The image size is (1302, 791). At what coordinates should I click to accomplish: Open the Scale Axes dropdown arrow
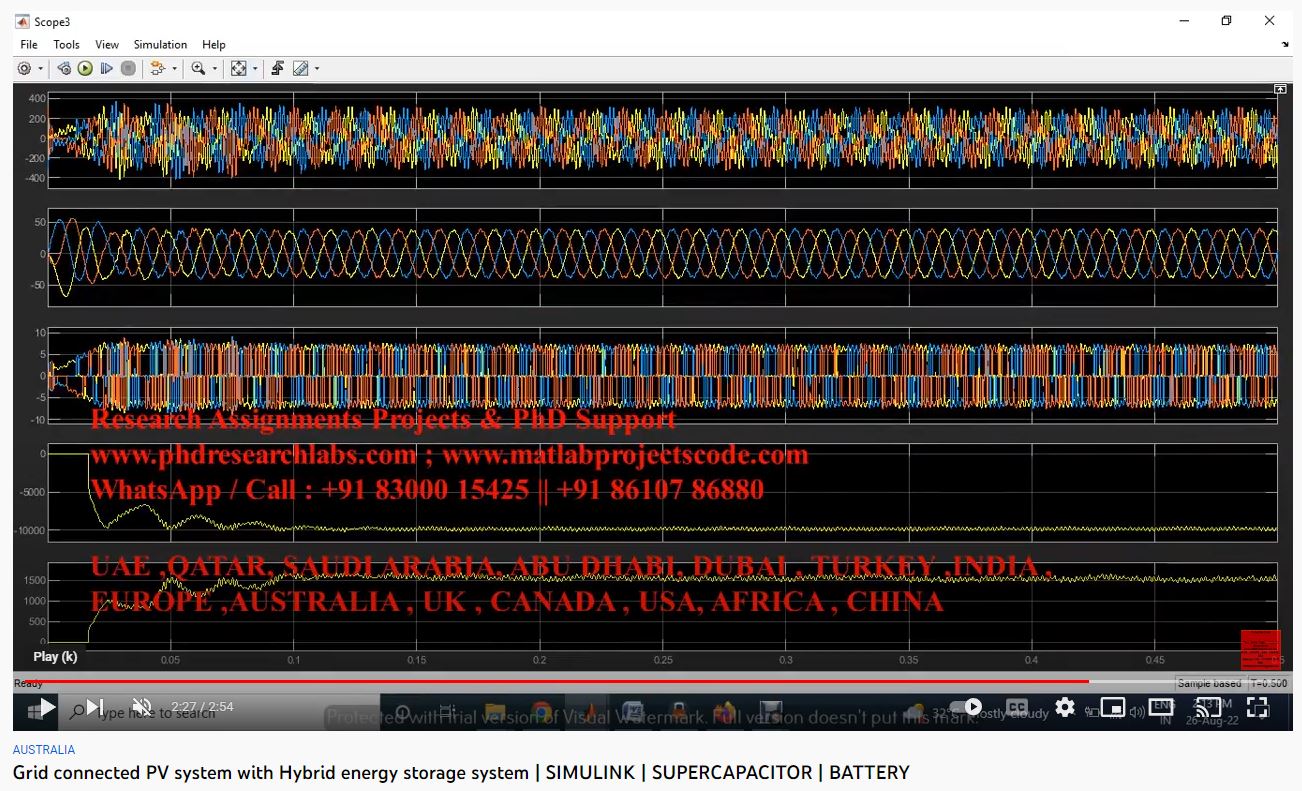pyautogui.click(x=255, y=69)
